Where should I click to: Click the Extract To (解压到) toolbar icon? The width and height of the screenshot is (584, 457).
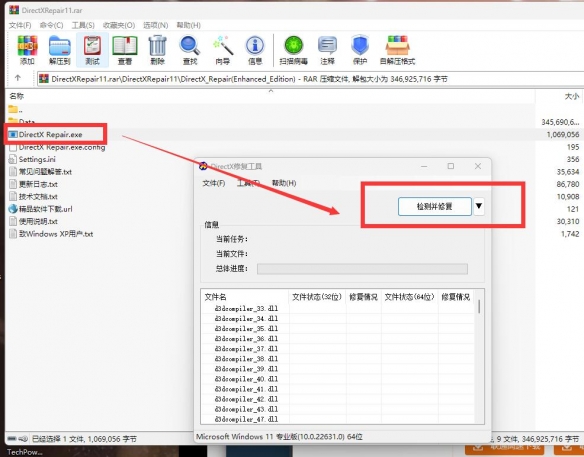(x=60, y=50)
